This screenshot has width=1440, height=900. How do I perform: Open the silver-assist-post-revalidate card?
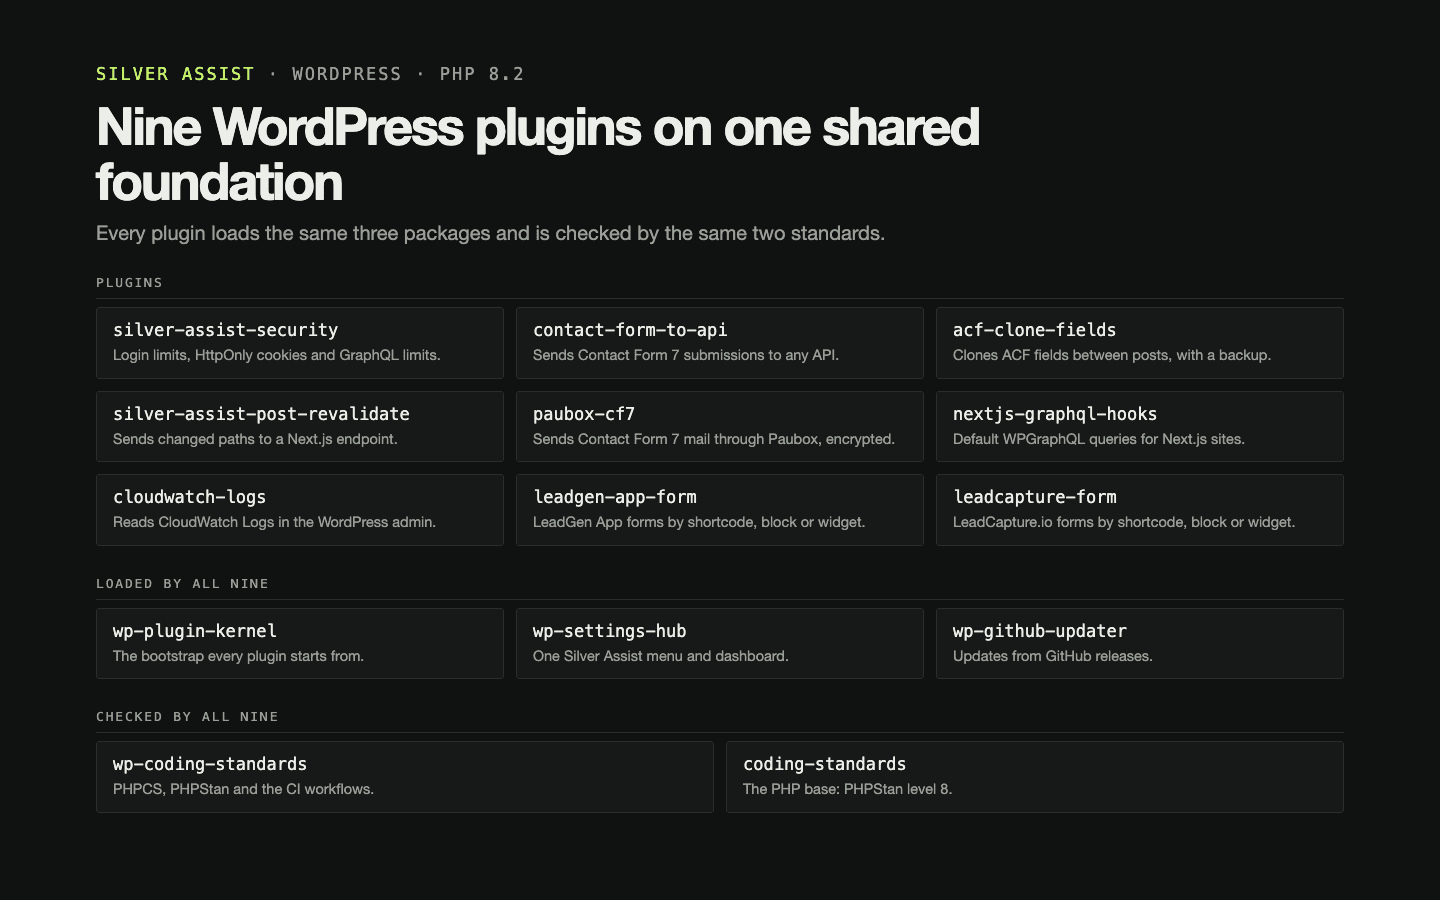[x=300, y=427]
